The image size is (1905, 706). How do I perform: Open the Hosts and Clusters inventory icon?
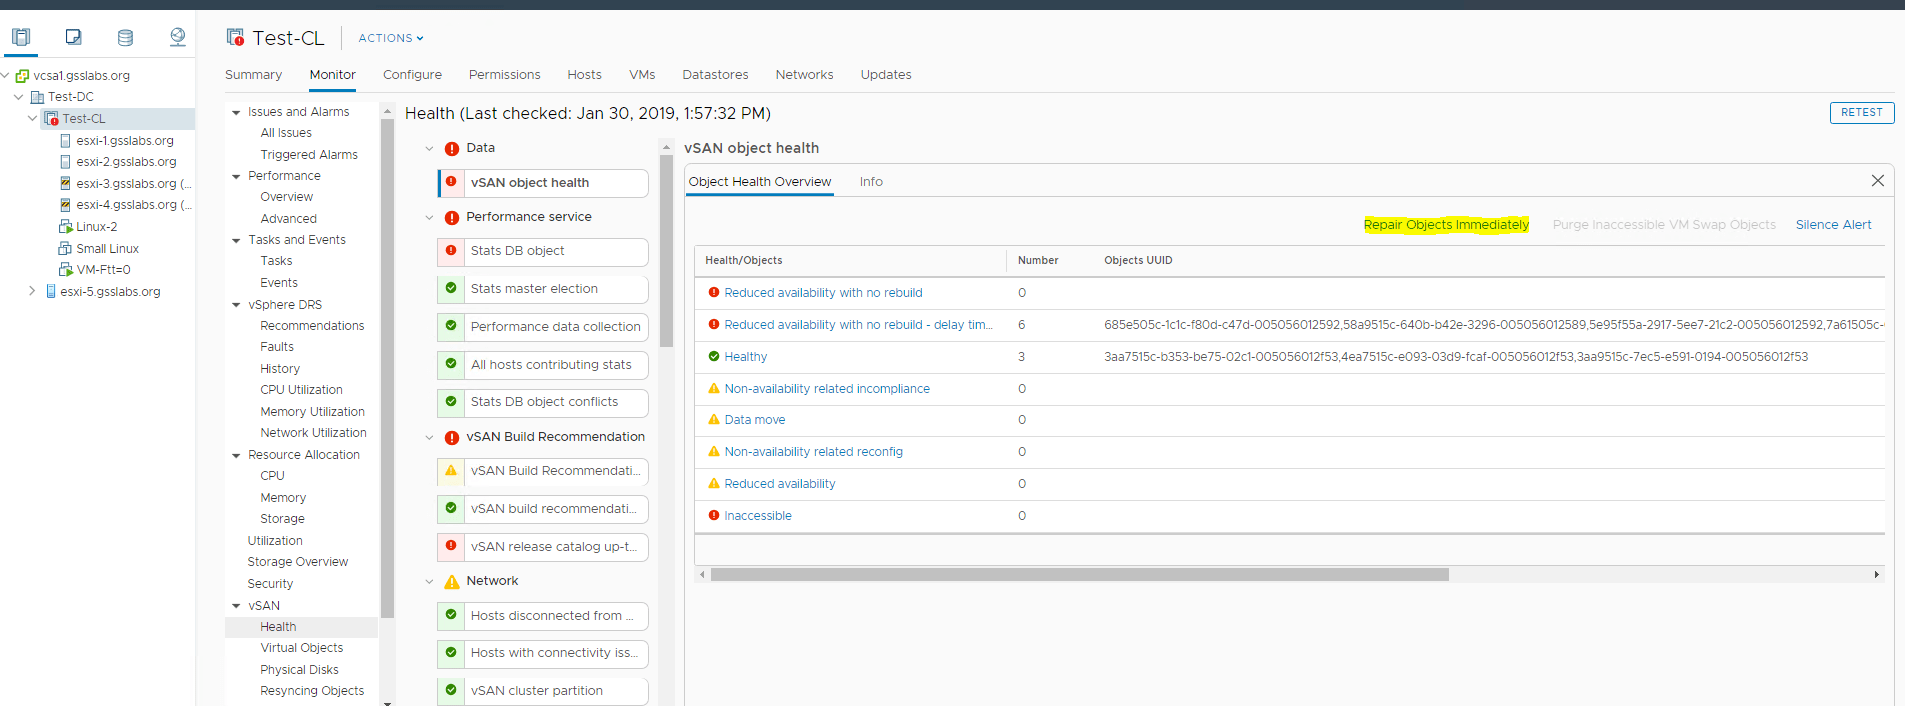point(21,38)
